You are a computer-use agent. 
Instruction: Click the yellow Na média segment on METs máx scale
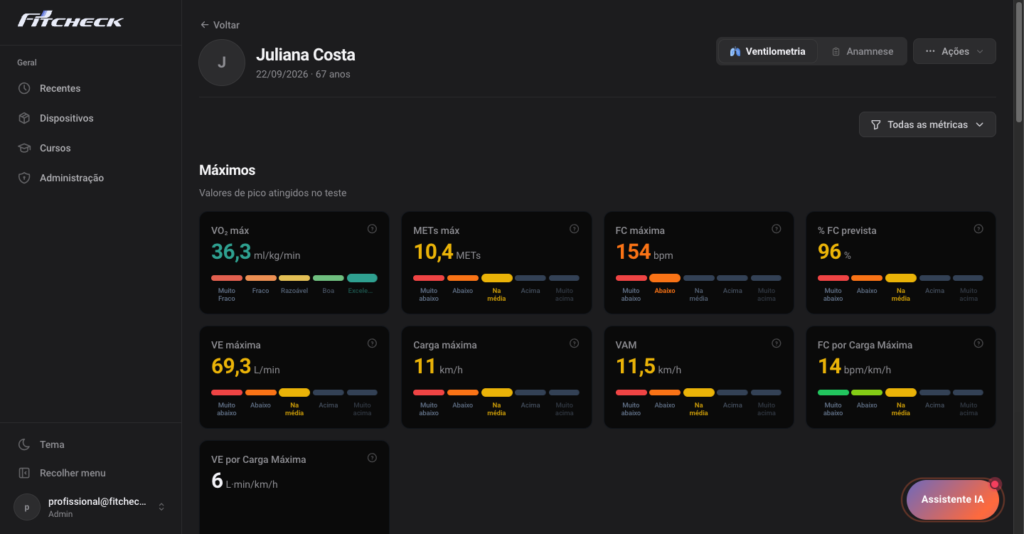[x=496, y=278]
